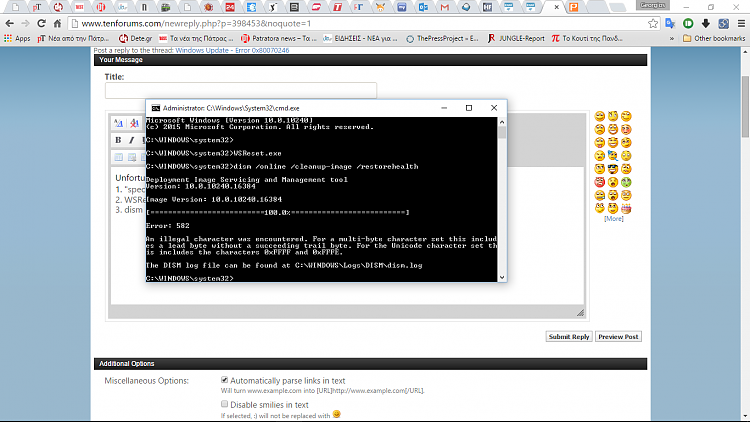Click the 100.0% DISM progress line
This screenshot has height=422, width=750.
pyautogui.click(x=277, y=212)
